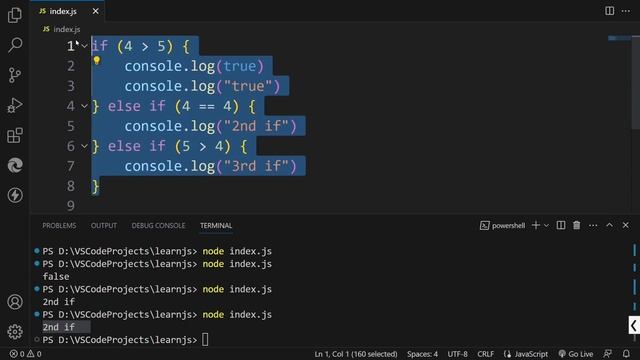Change line endings via CRLF
The width and height of the screenshot is (640, 360).
pyautogui.click(x=485, y=354)
